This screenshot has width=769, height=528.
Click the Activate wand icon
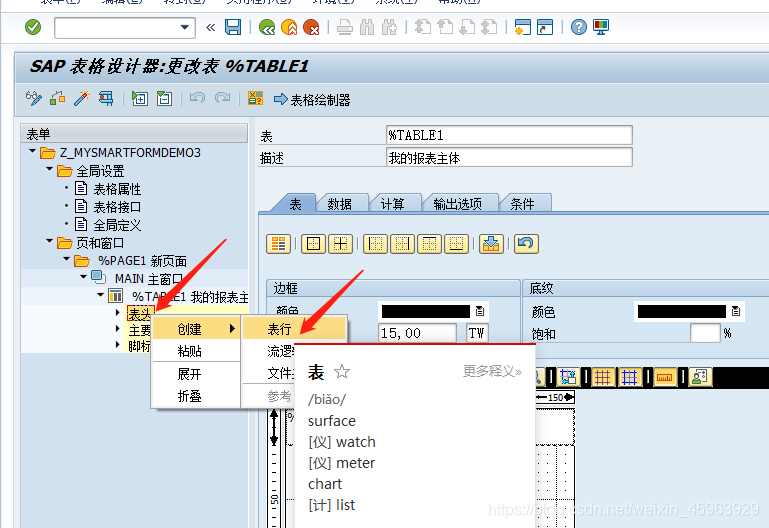[x=81, y=99]
